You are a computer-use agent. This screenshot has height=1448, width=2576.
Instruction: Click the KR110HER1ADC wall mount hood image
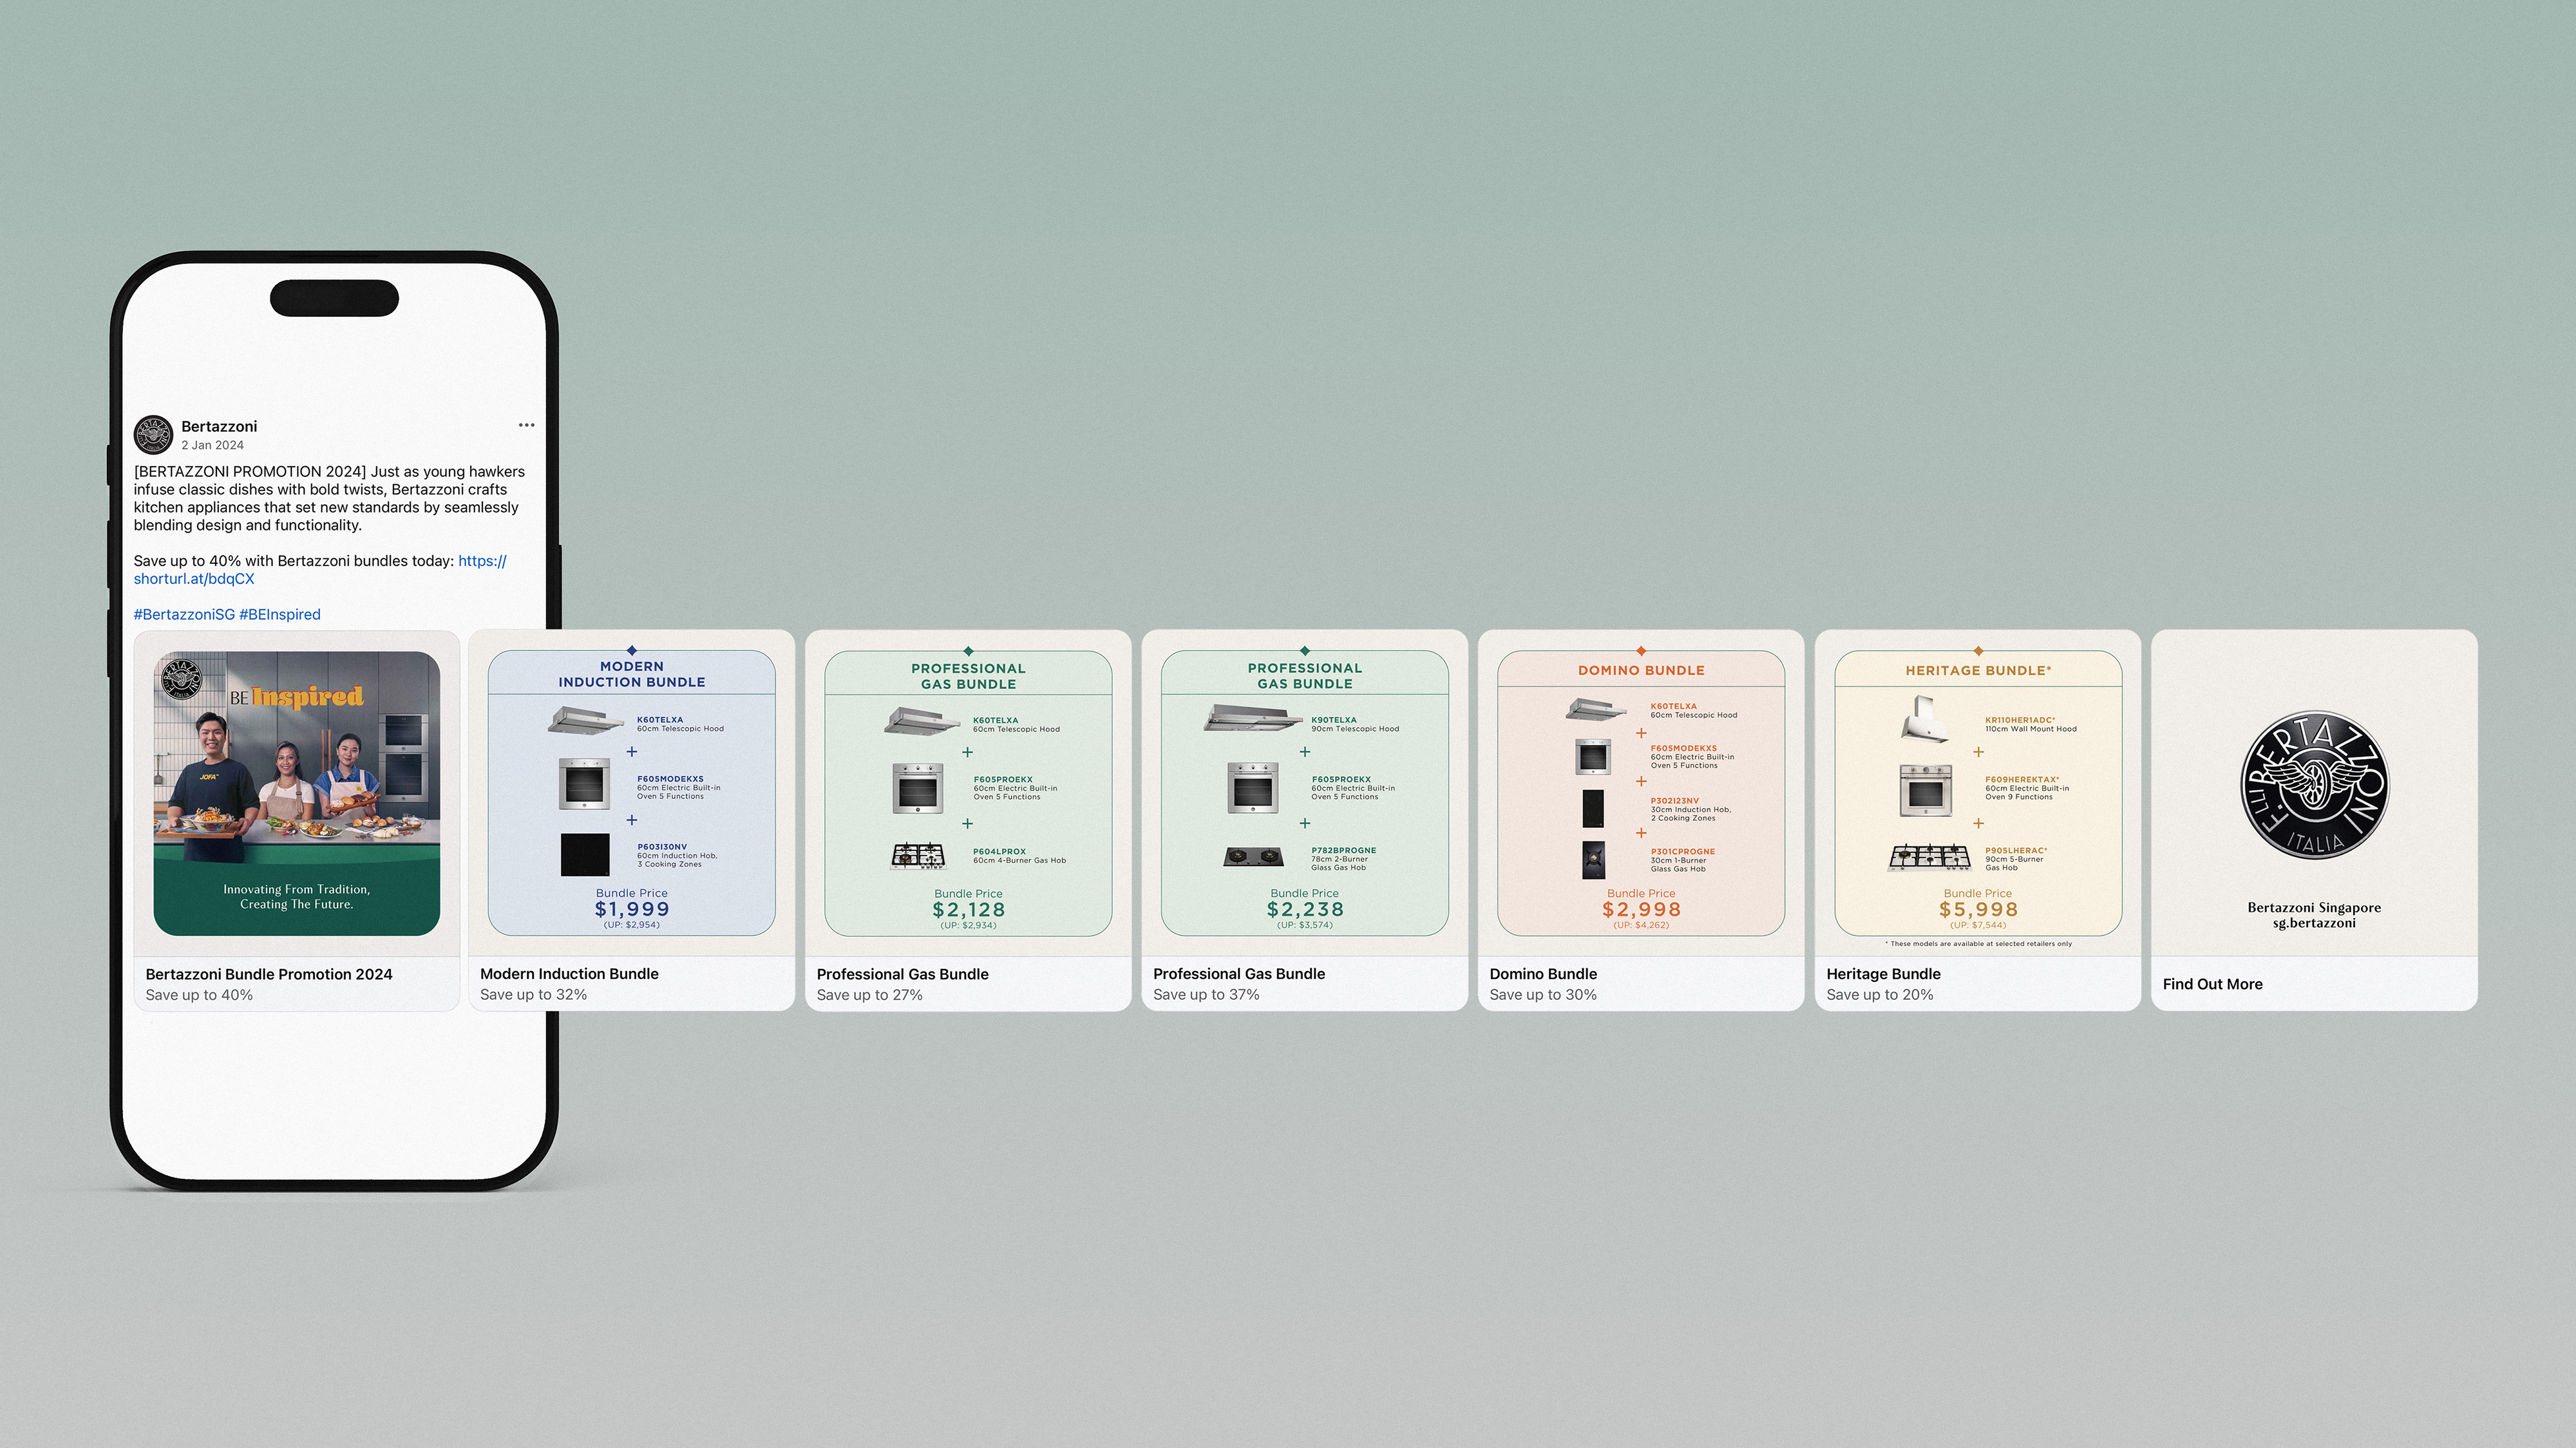pos(1925,719)
